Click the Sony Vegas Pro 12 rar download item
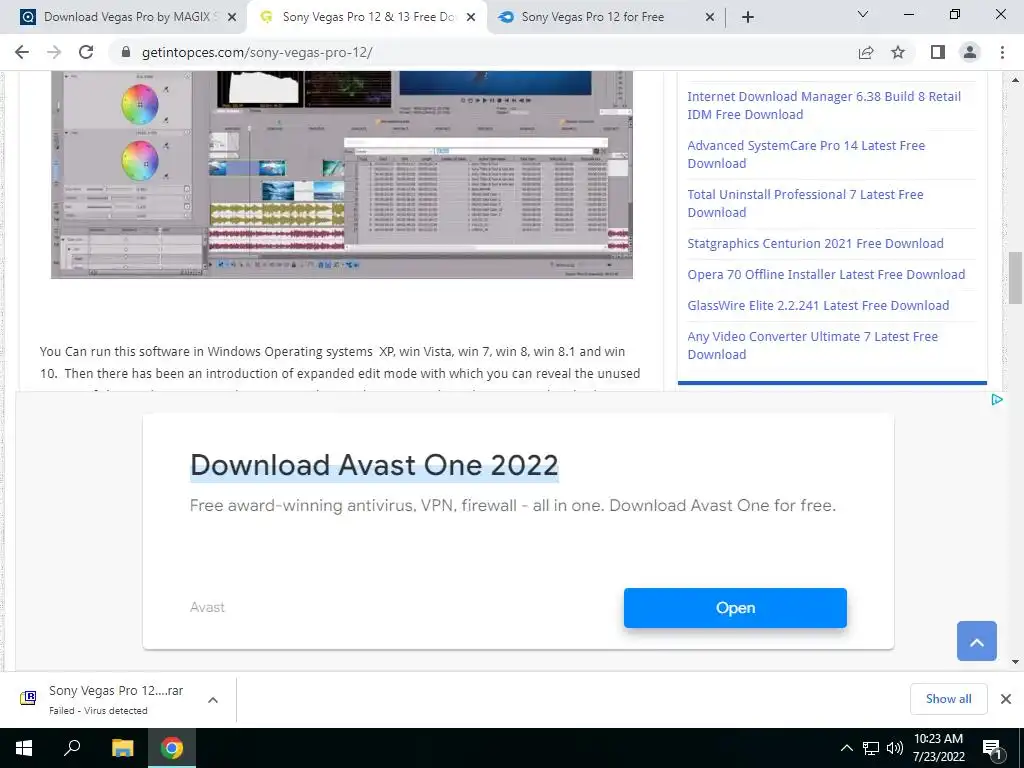 pyautogui.click(x=116, y=699)
